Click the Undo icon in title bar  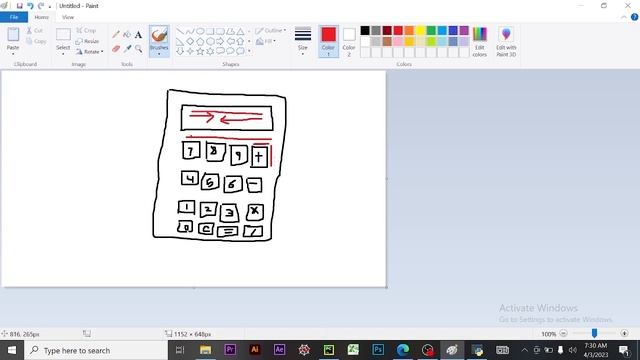pos(30,6)
